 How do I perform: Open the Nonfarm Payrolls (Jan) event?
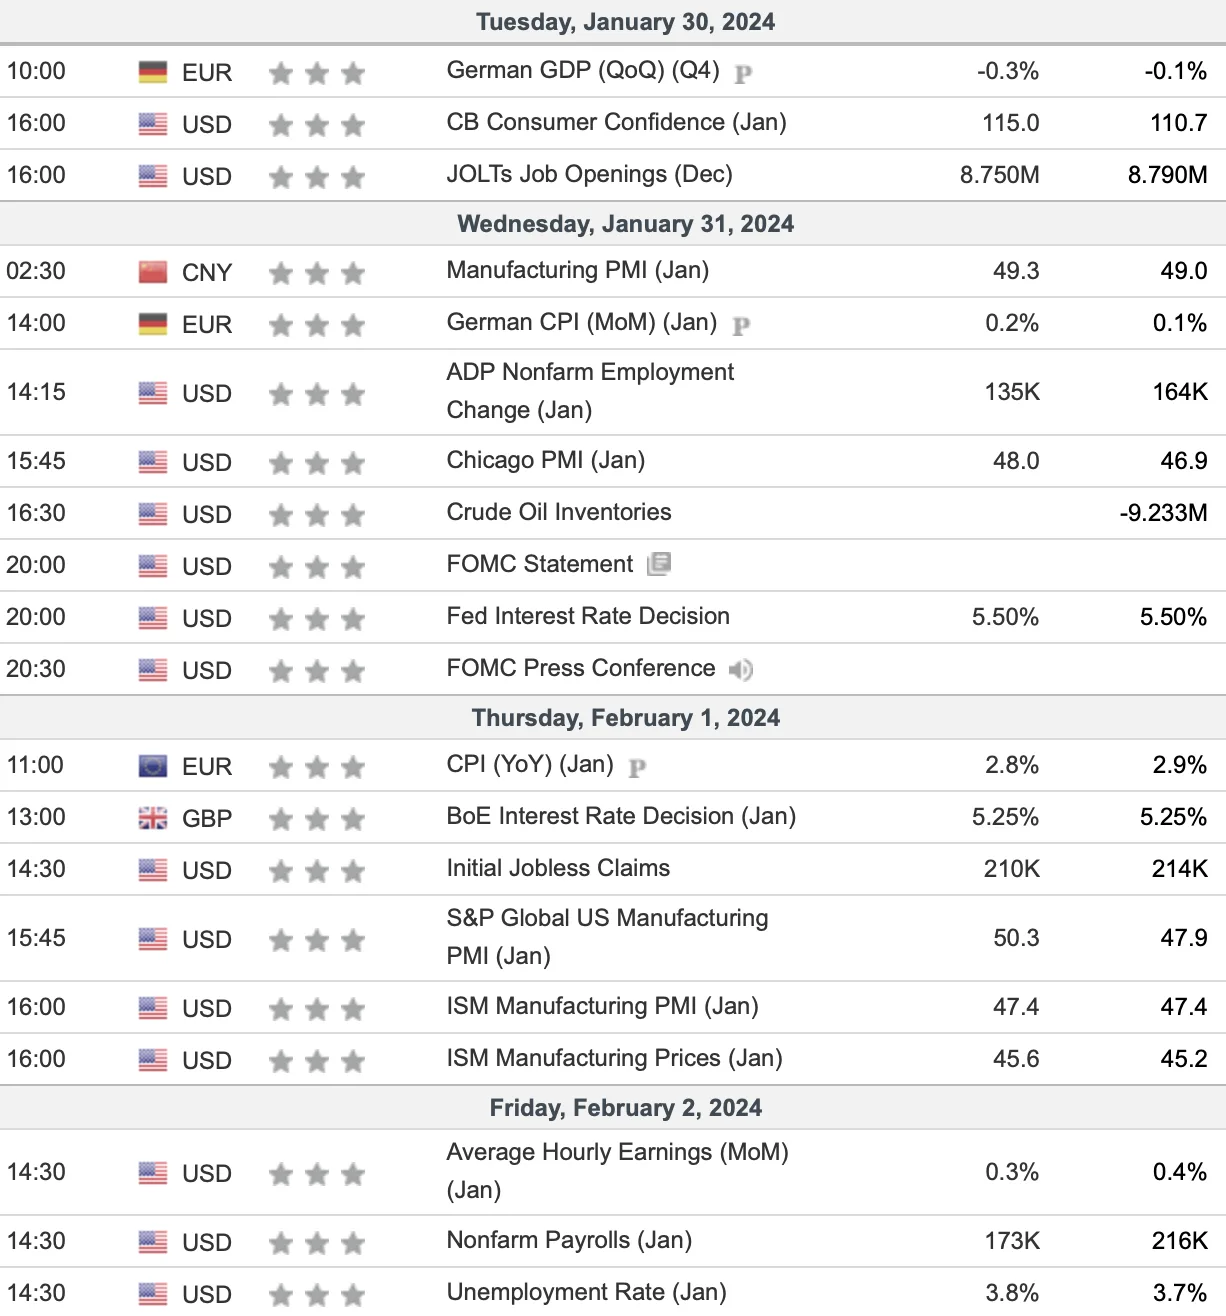(x=569, y=1240)
